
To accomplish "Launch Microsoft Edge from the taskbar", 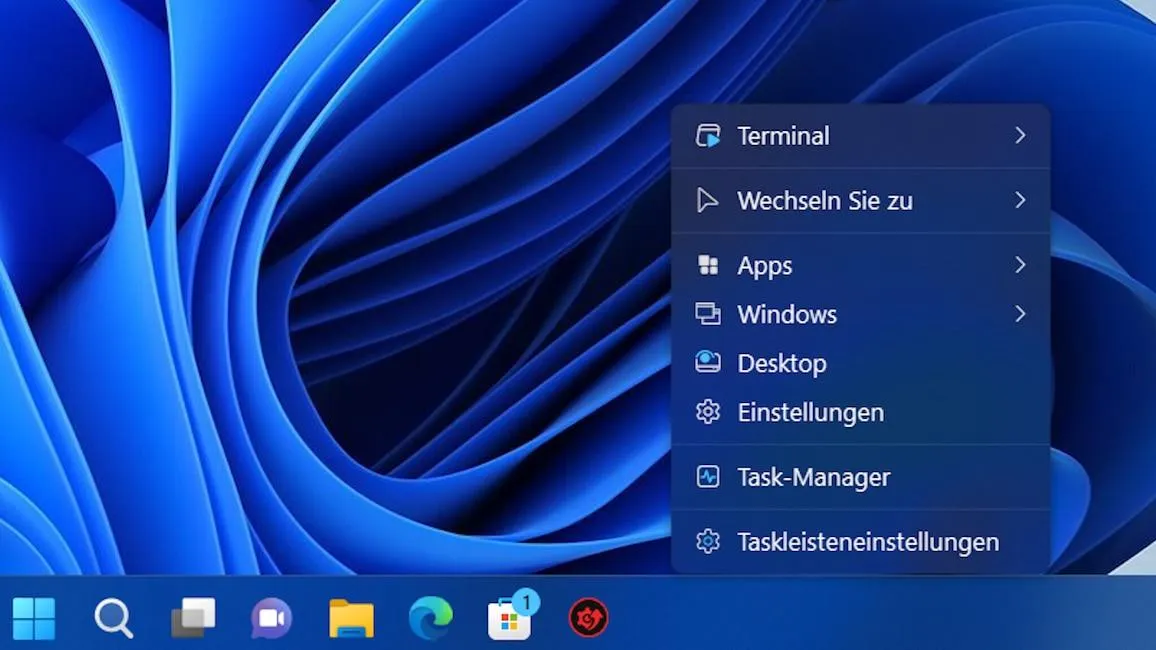I will (x=431, y=618).
